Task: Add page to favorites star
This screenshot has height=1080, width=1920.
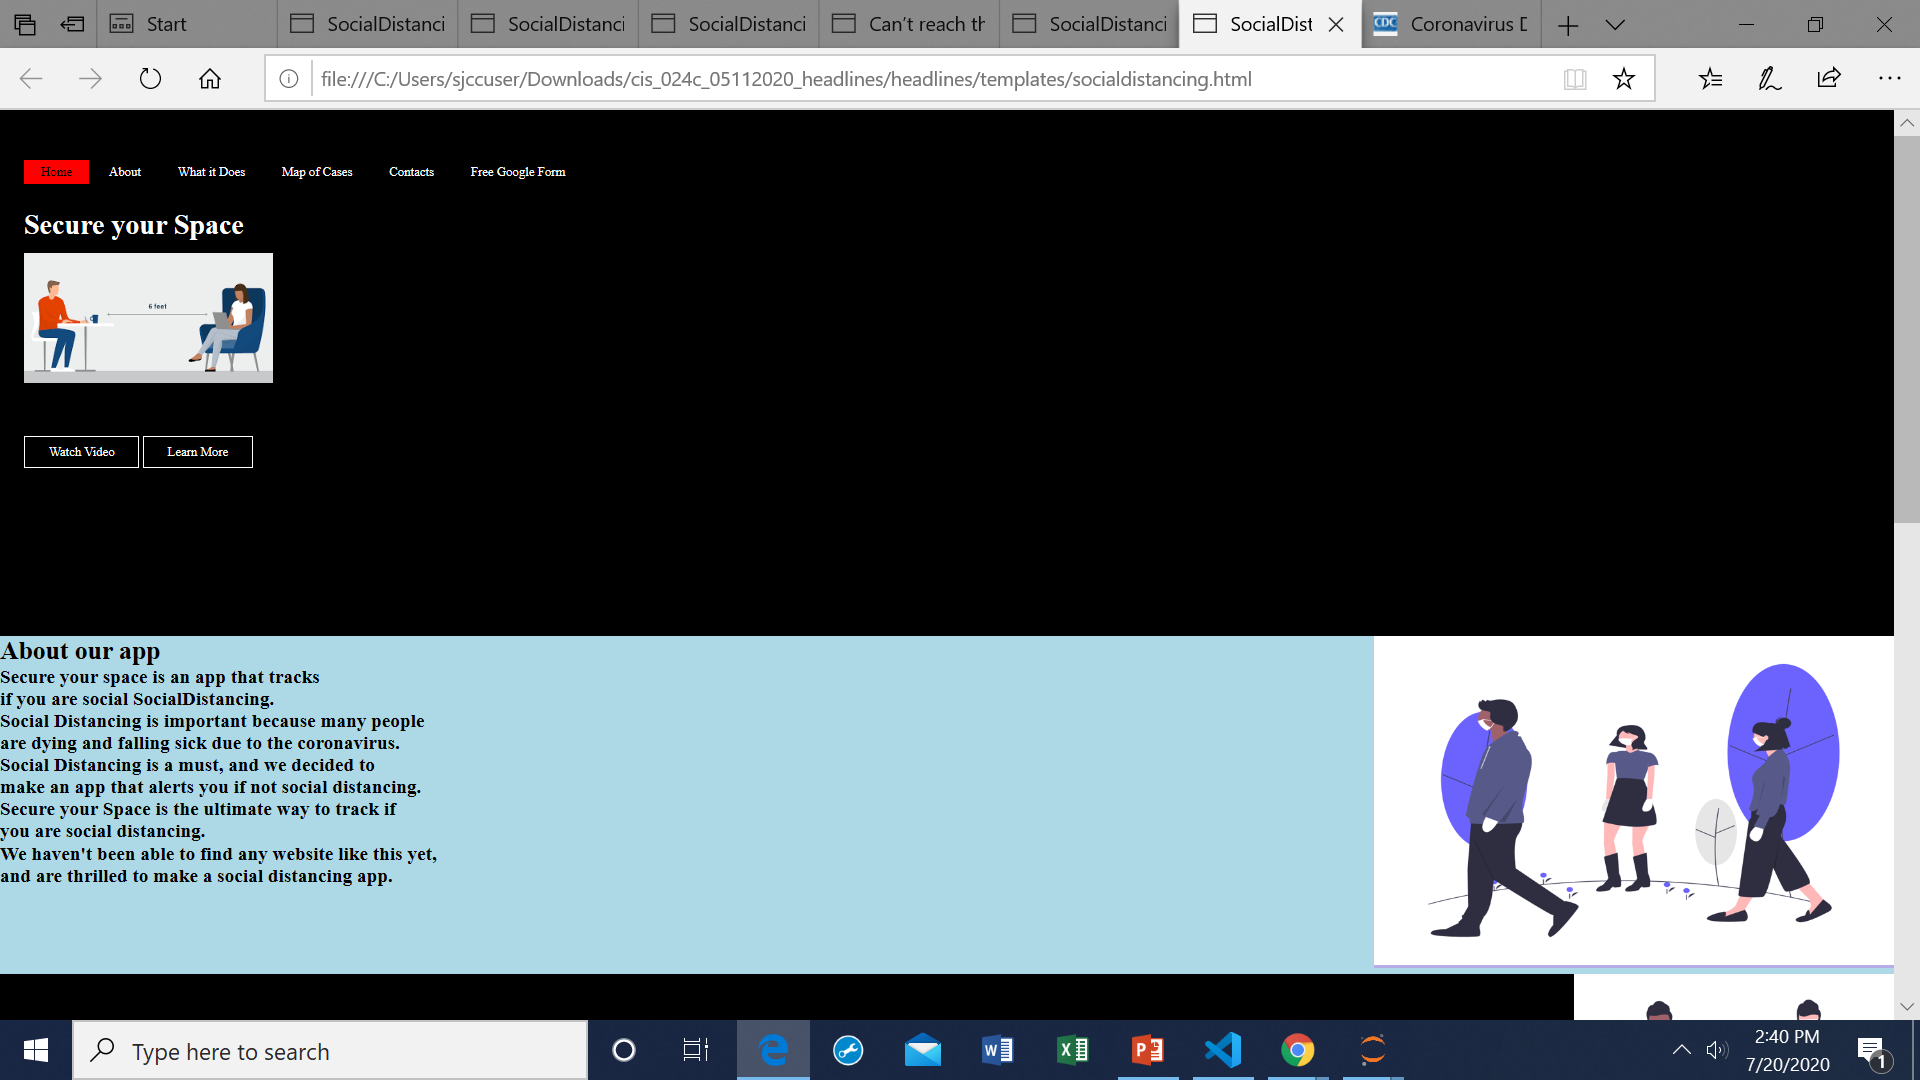Action: click(1624, 79)
